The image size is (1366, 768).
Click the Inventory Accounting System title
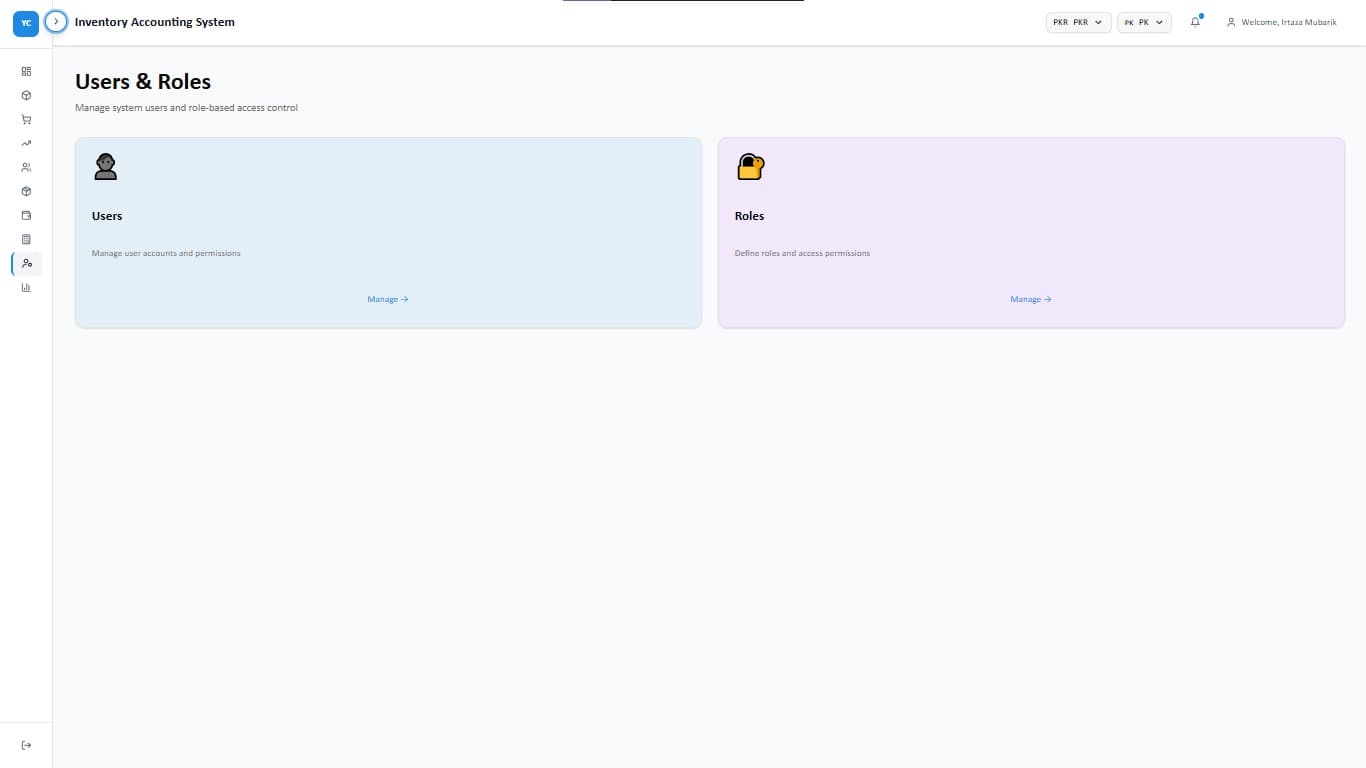tap(155, 22)
